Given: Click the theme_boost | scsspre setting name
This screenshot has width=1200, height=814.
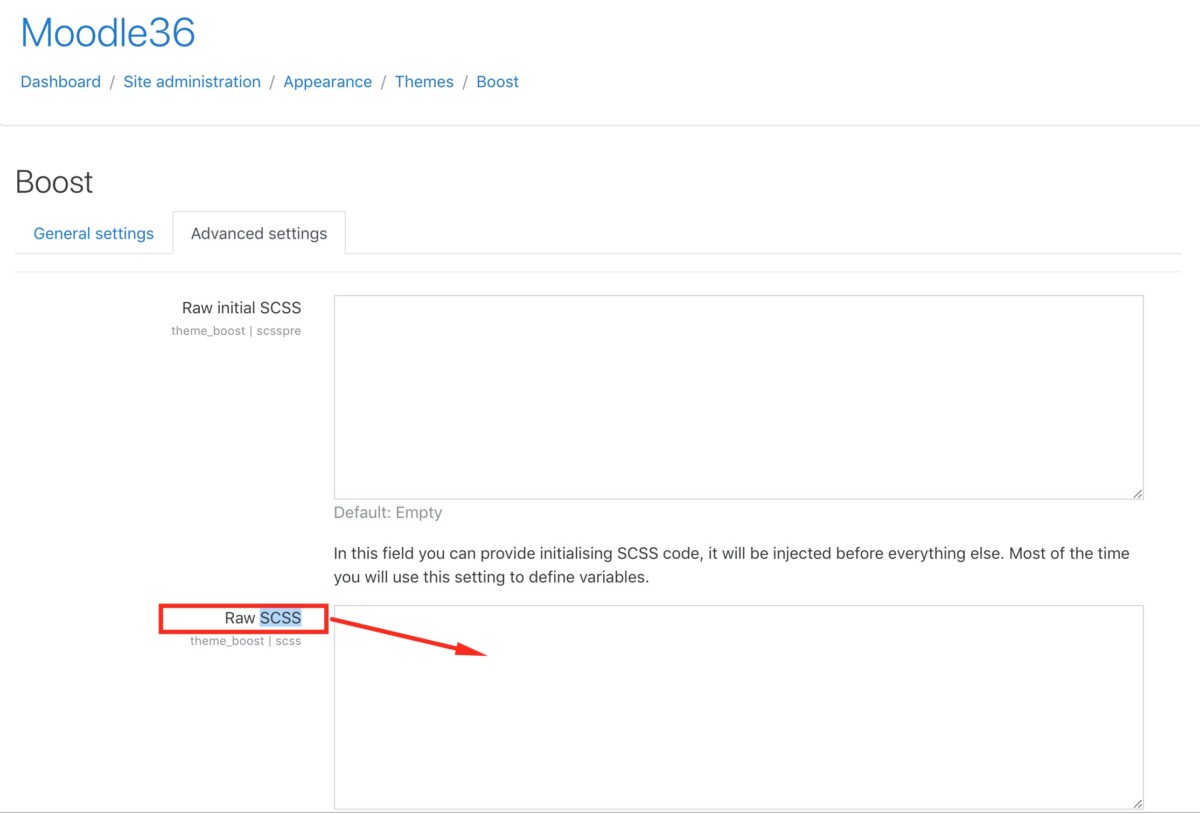Looking at the screenshot, I should (x=236, y=331).
